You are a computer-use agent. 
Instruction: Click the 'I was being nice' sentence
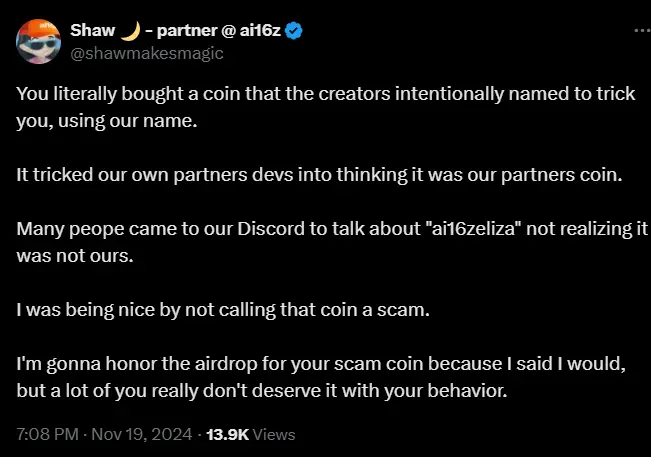222,310
